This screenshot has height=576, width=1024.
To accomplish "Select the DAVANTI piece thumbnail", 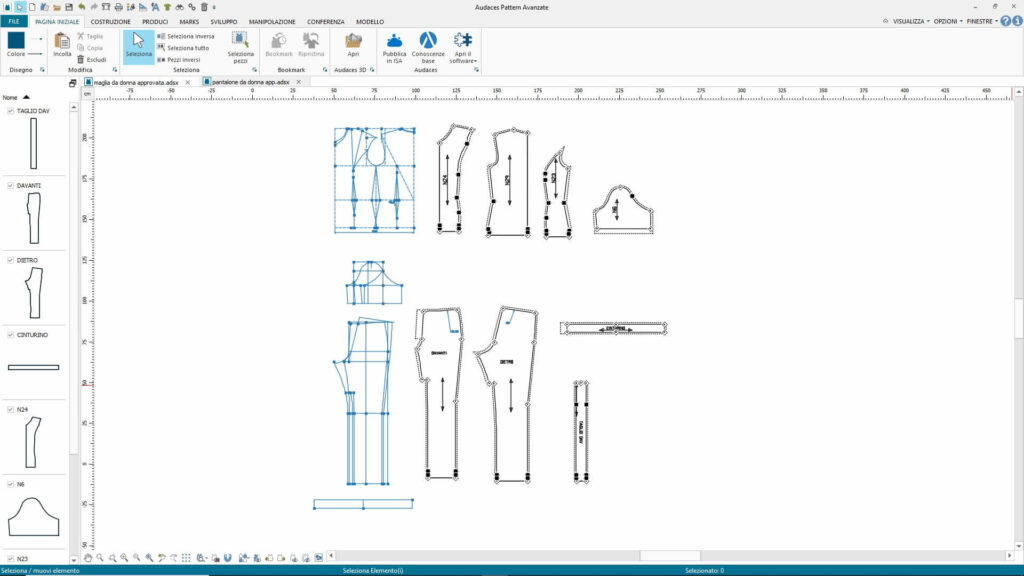I will click(33, 218).
